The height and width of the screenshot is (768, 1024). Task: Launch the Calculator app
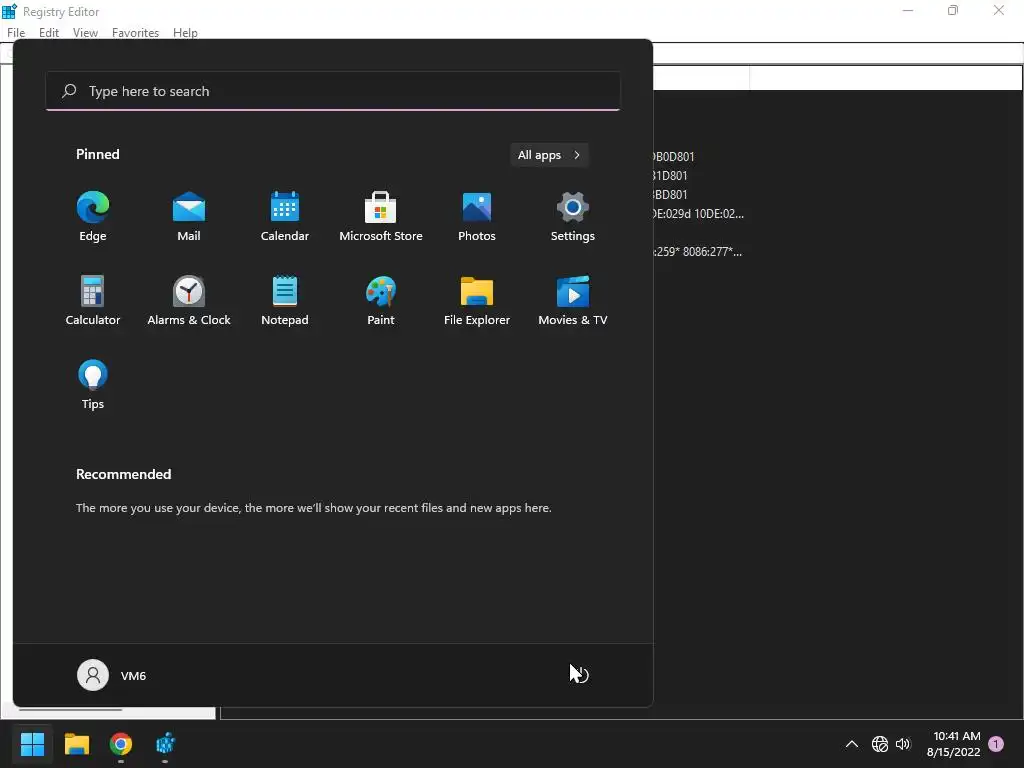pos(93,301)
